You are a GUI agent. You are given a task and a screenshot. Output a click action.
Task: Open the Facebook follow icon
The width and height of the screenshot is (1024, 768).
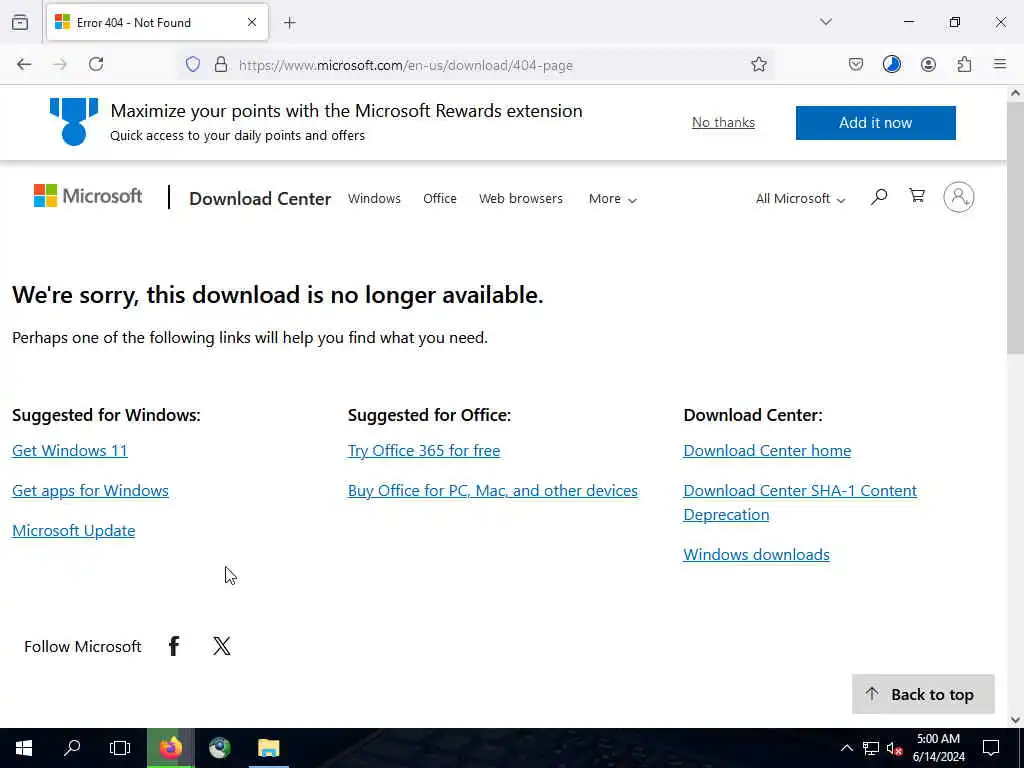[174, 646]
